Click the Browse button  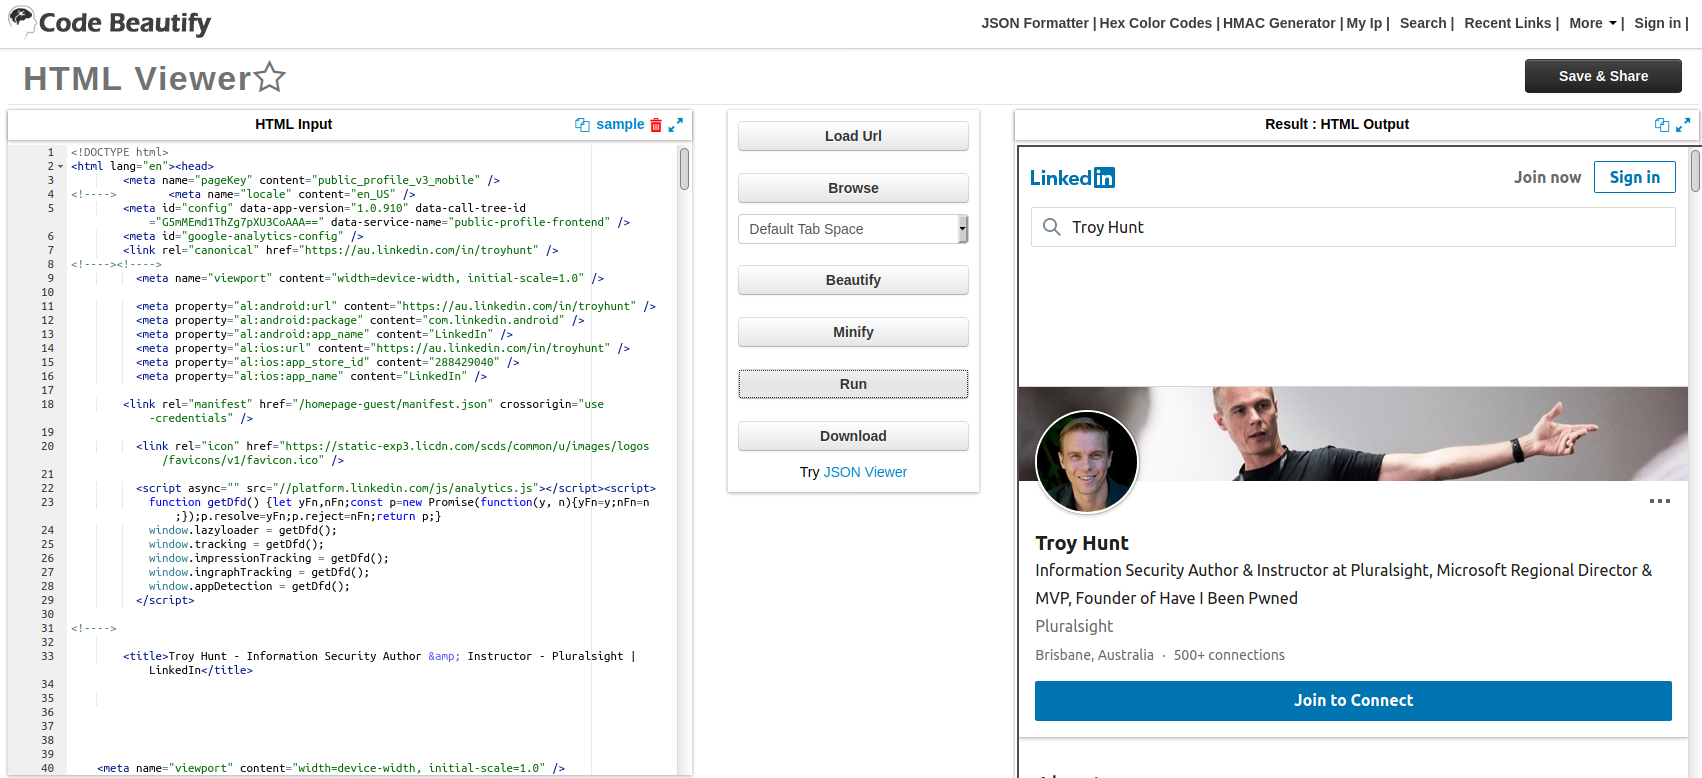[x=853, y=188]
